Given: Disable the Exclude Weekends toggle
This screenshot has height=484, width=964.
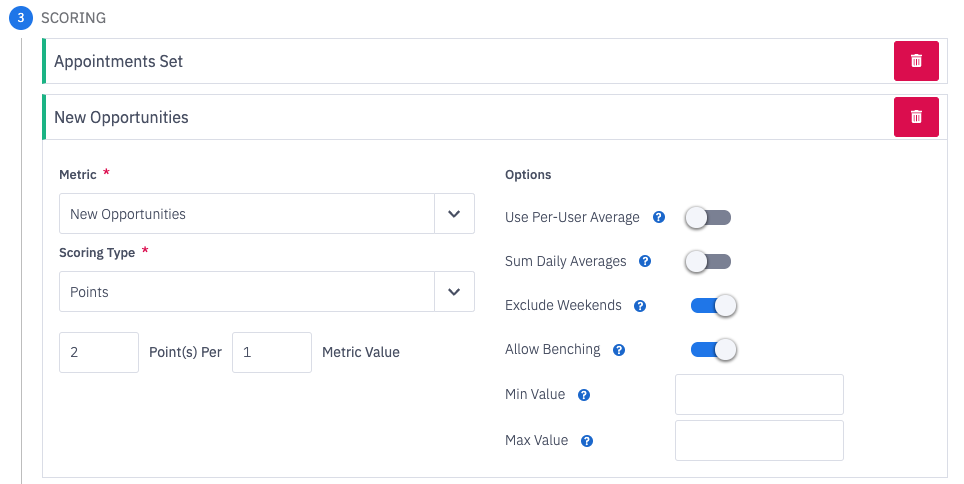Looking at the screenshot, I should (x=713, y=305).
